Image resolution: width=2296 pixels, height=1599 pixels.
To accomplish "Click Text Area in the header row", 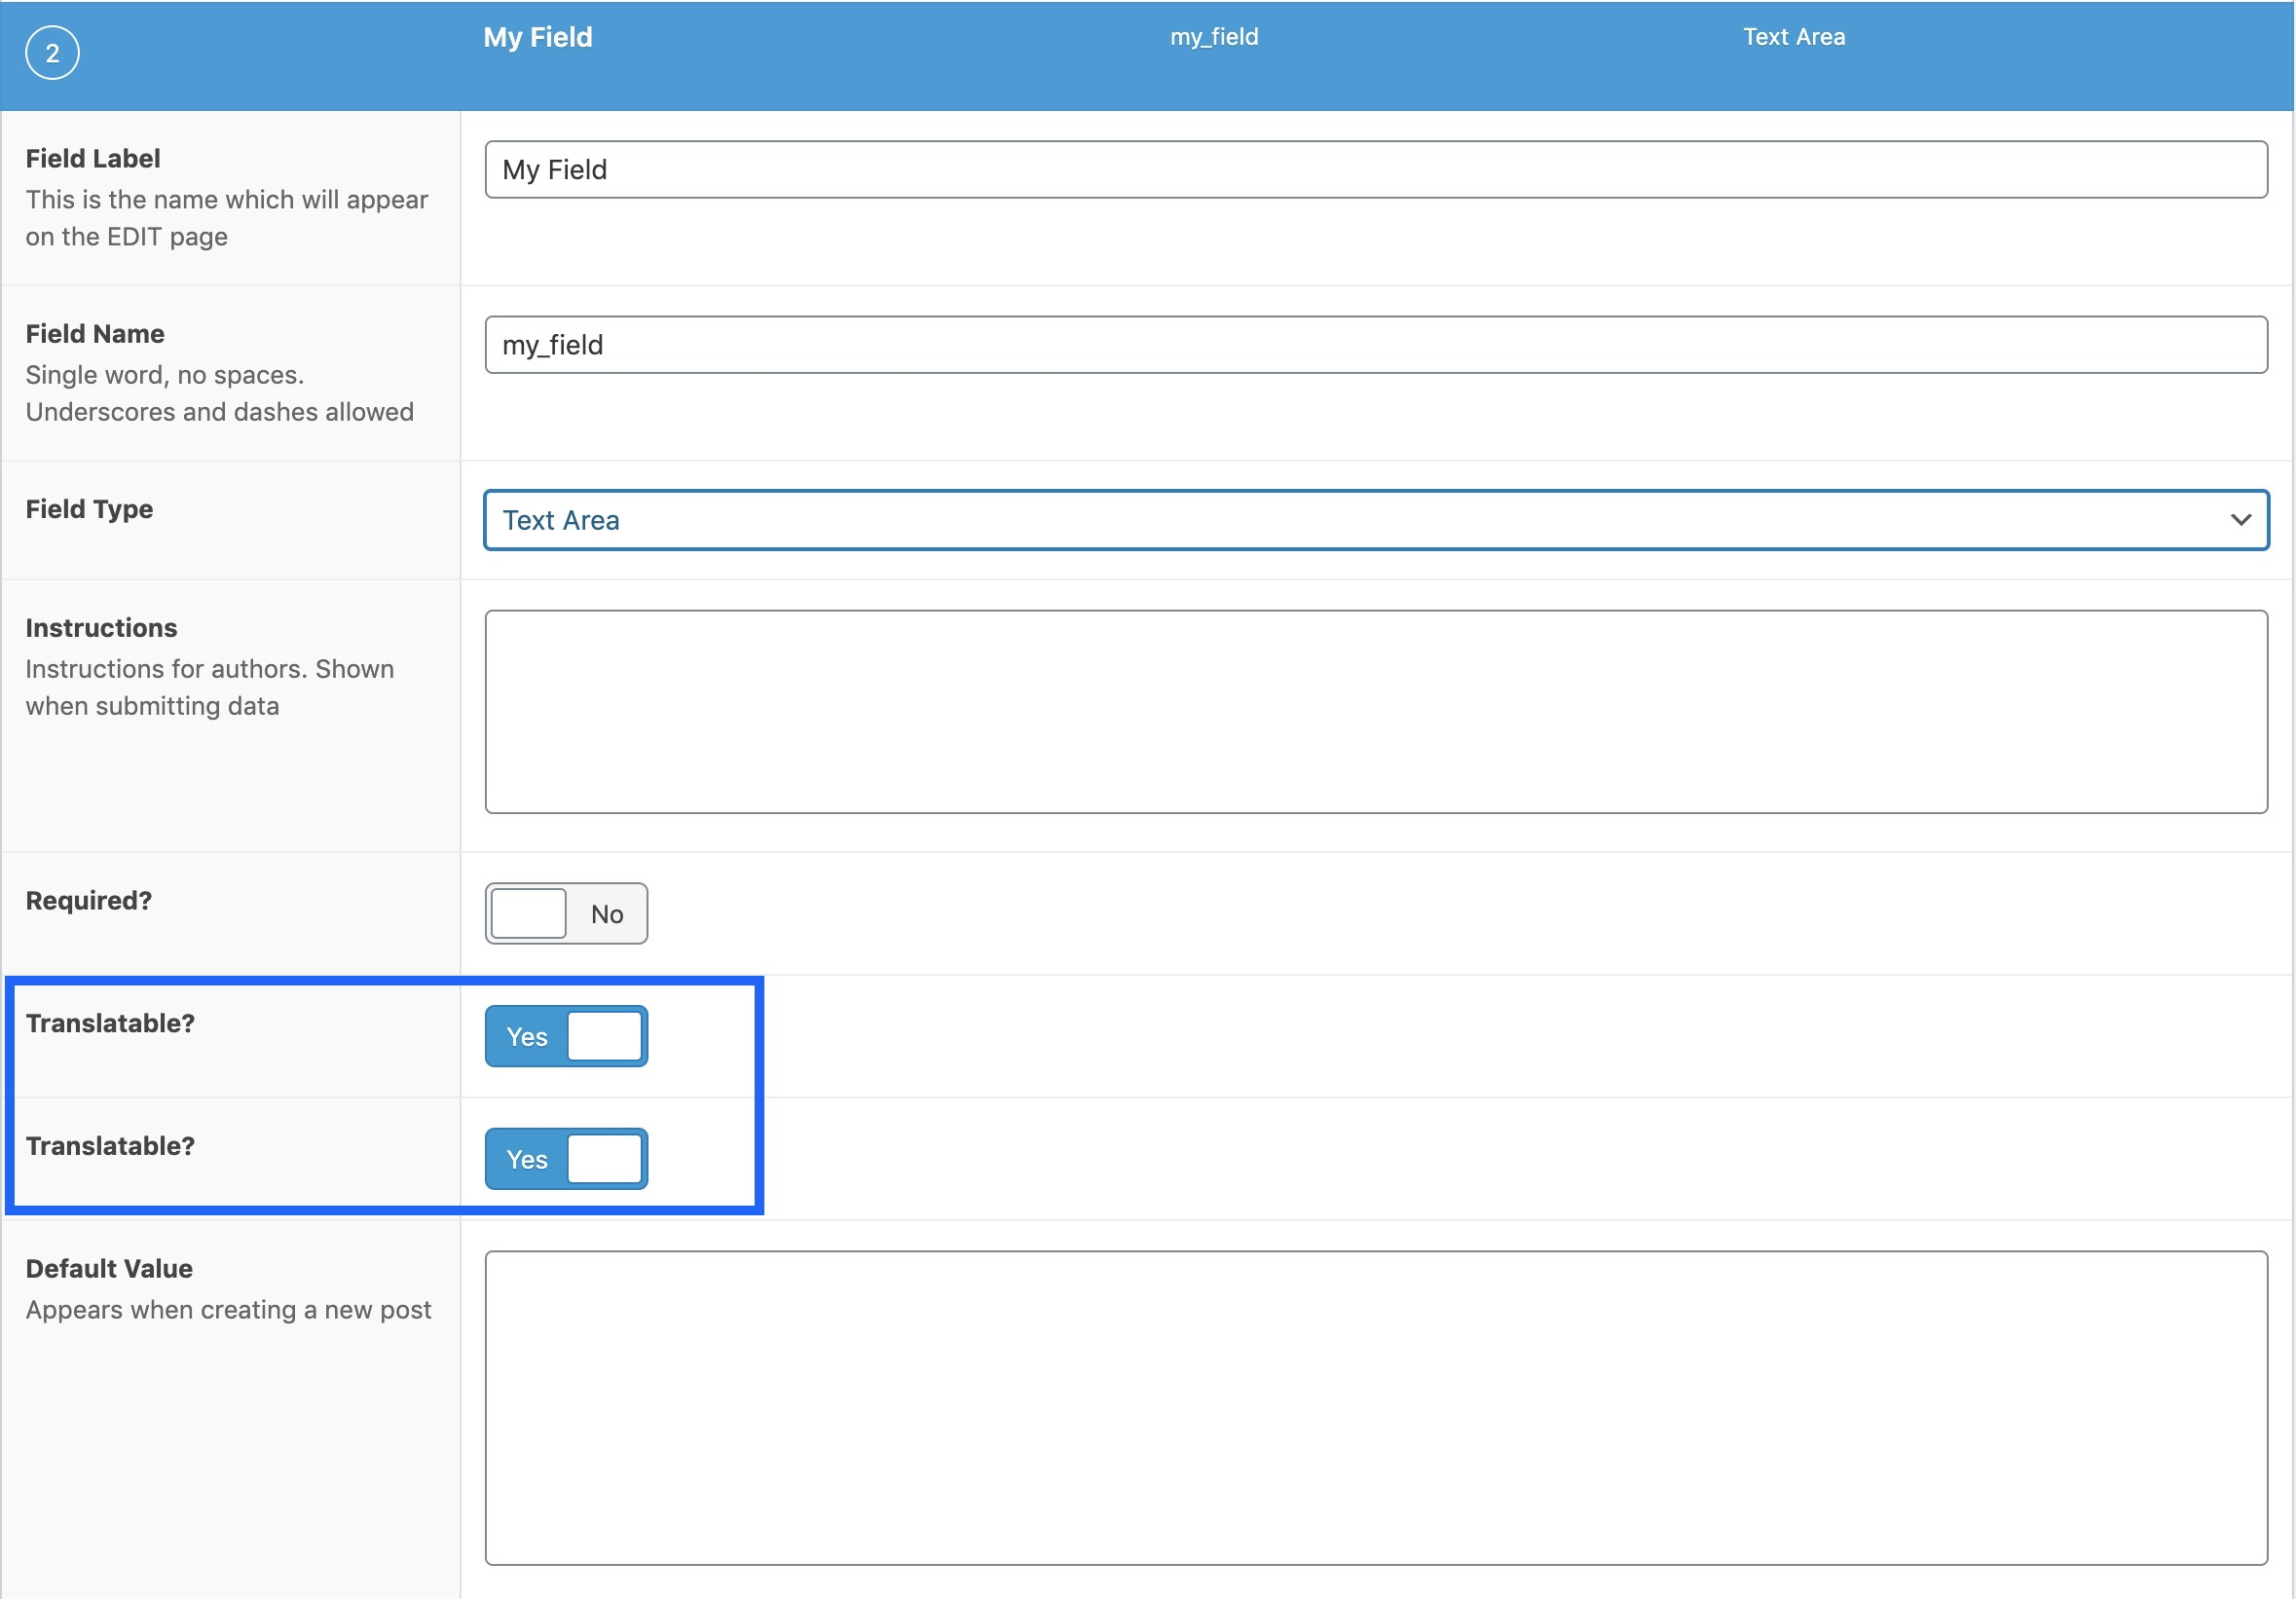I will [1793, 37].
